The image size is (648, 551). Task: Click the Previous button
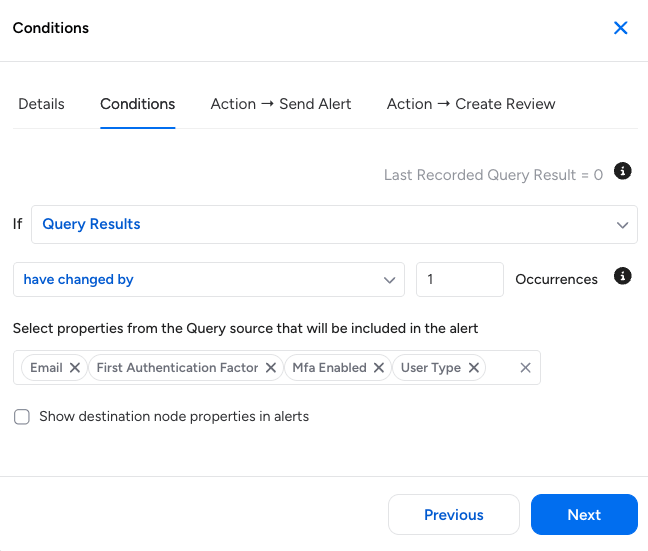tap(454, 515)
